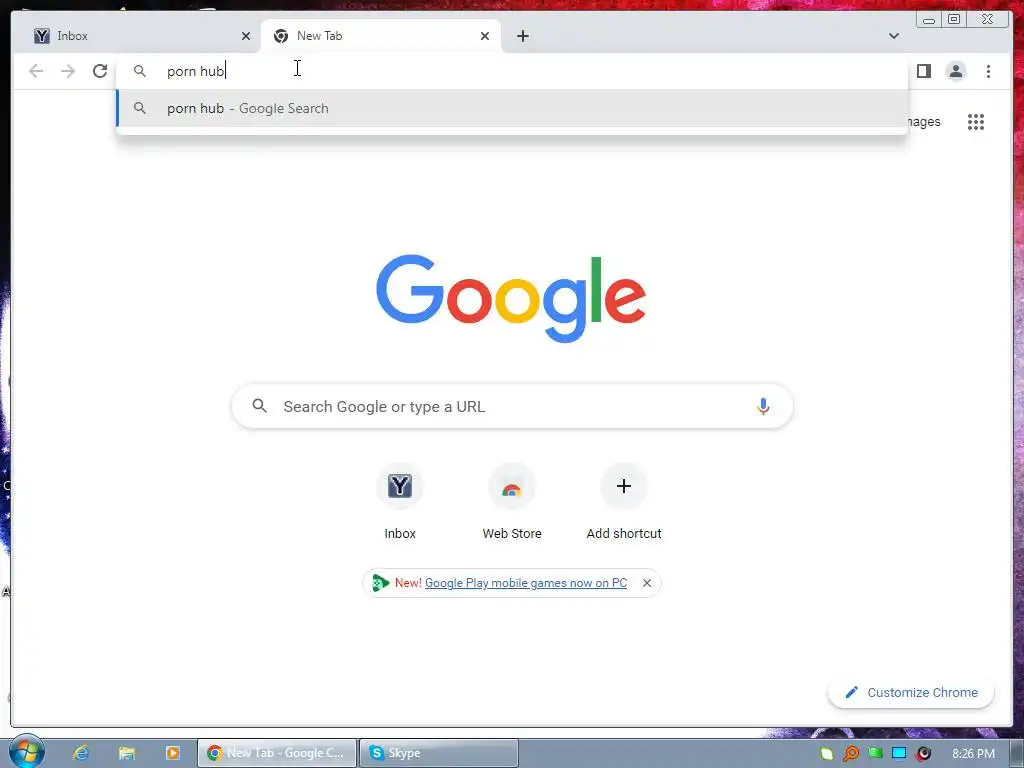The width and height of the screenshot is (1024, 768).
Task: Open the Web Store shortcut tile
Action: 512,502
